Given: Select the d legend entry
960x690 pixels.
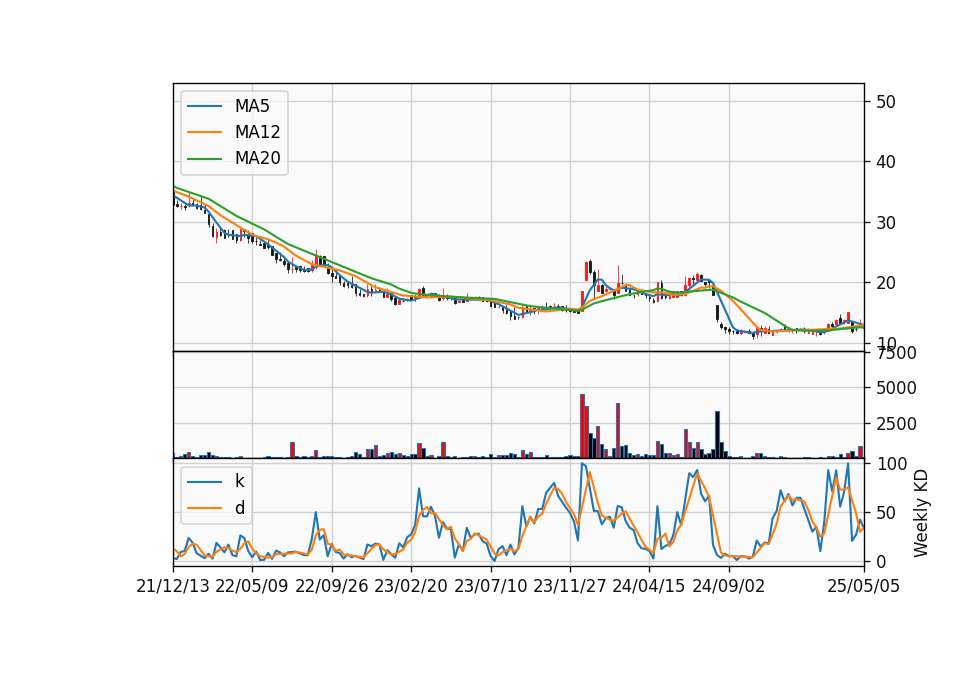Looking at the screenshot, I should tap(239, 508).
